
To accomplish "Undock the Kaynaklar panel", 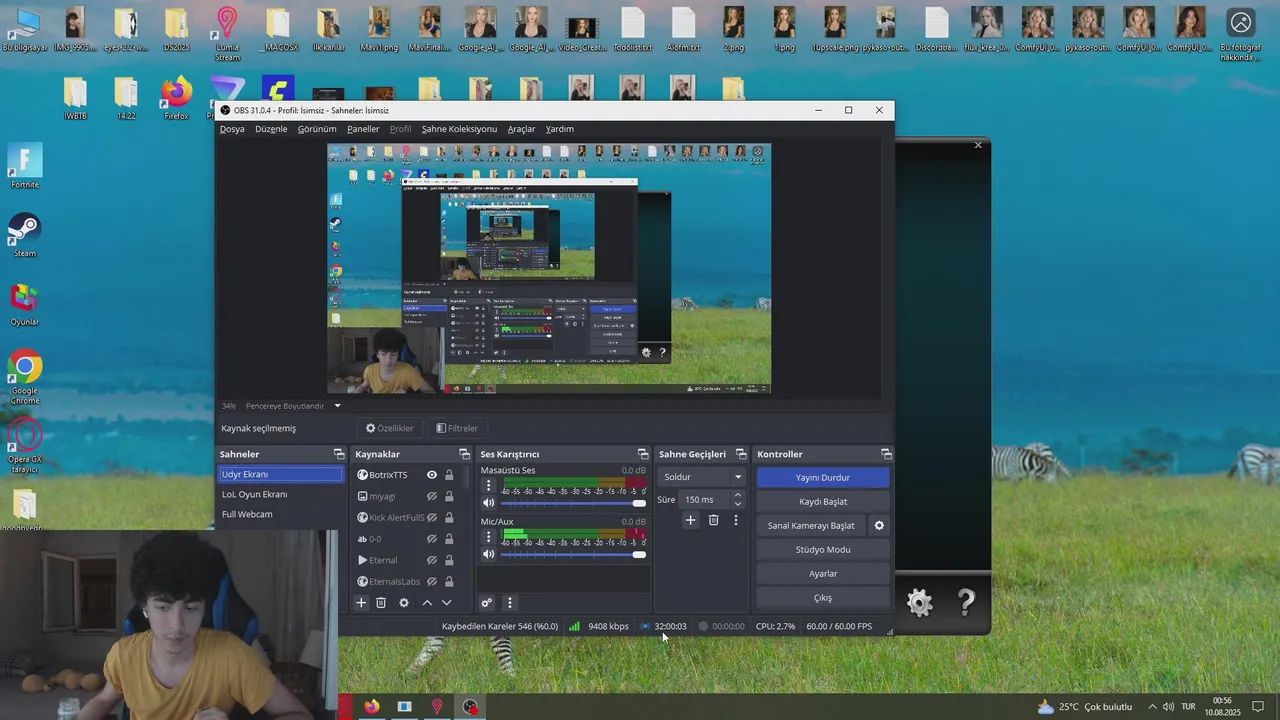I will pos(463,454).
